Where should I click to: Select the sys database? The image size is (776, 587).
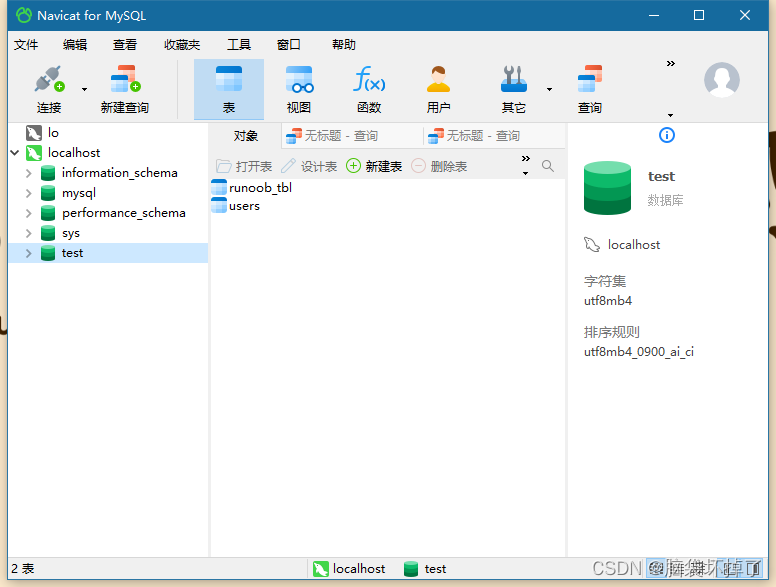[71, 233]
